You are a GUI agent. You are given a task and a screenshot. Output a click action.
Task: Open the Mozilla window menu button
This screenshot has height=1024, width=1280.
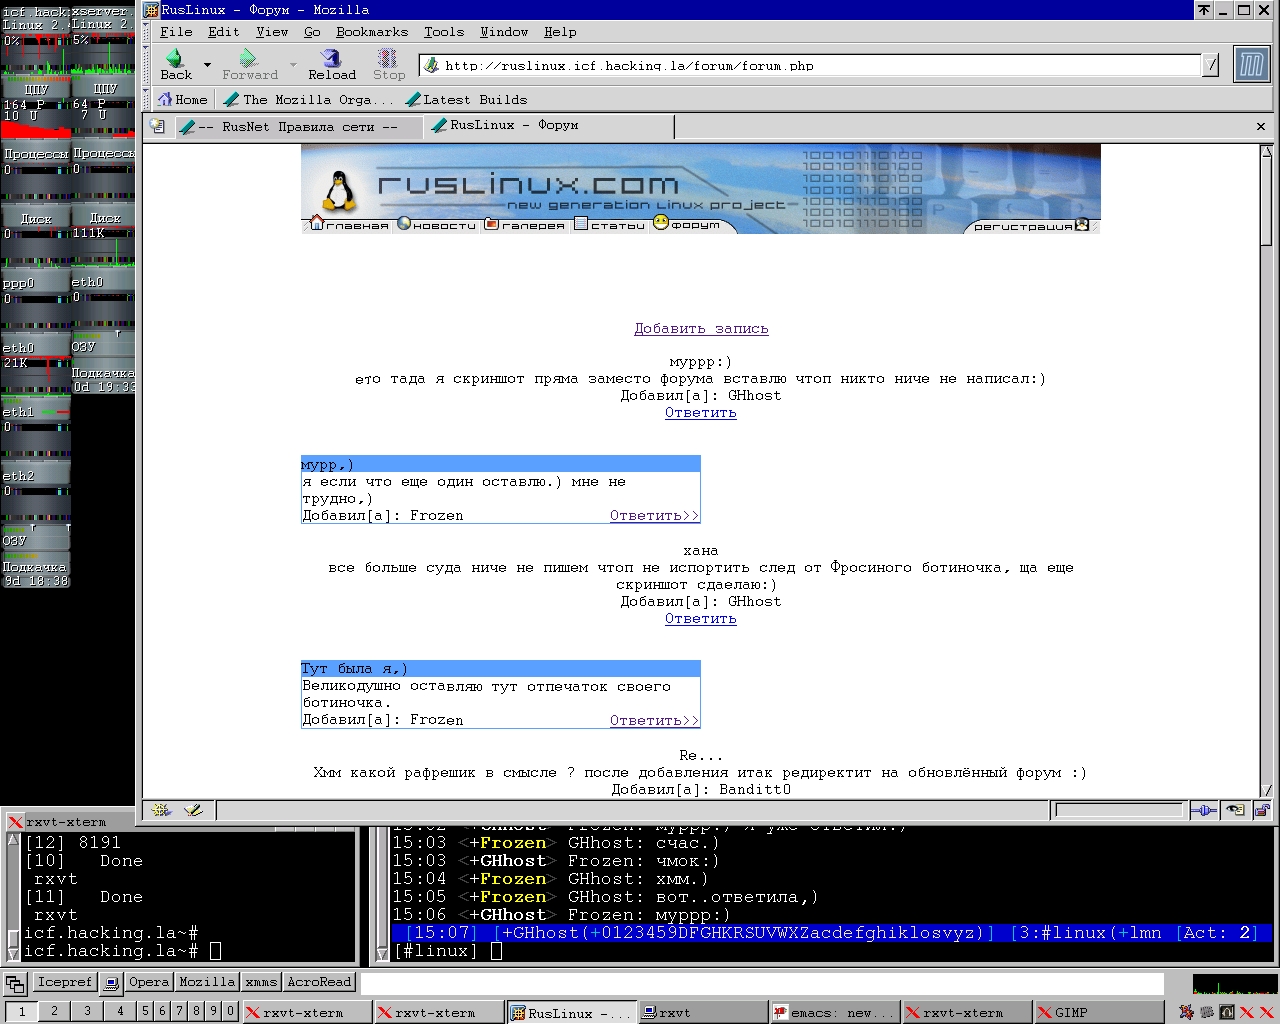tap(151, 10)
